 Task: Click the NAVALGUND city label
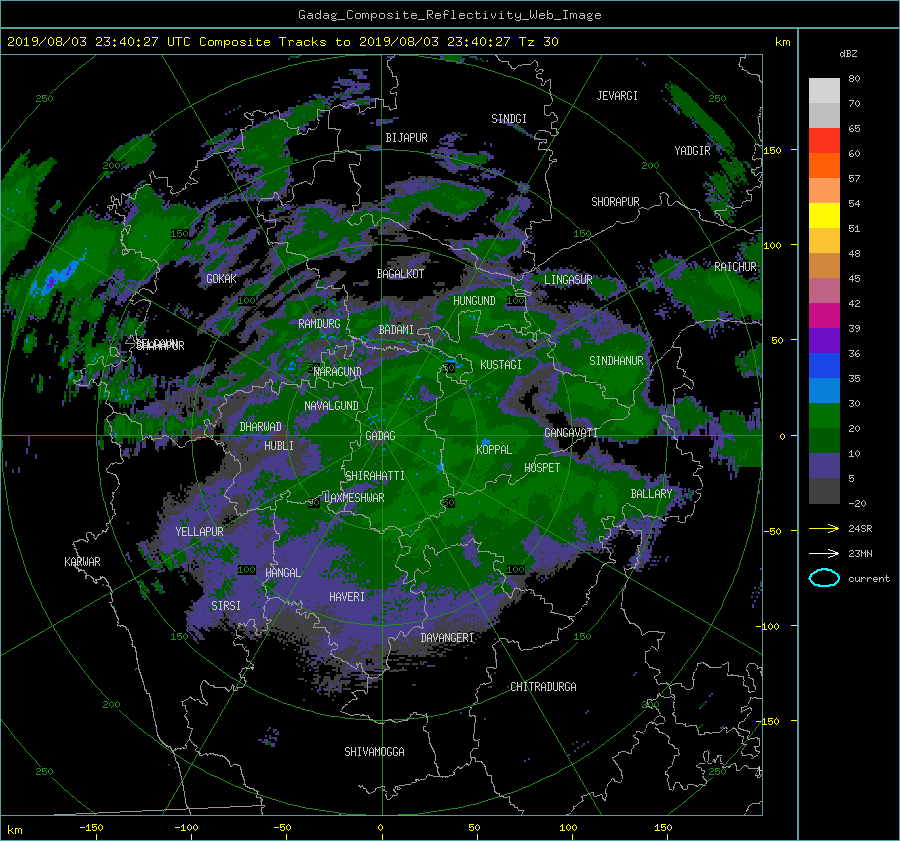tap(331, 406)
